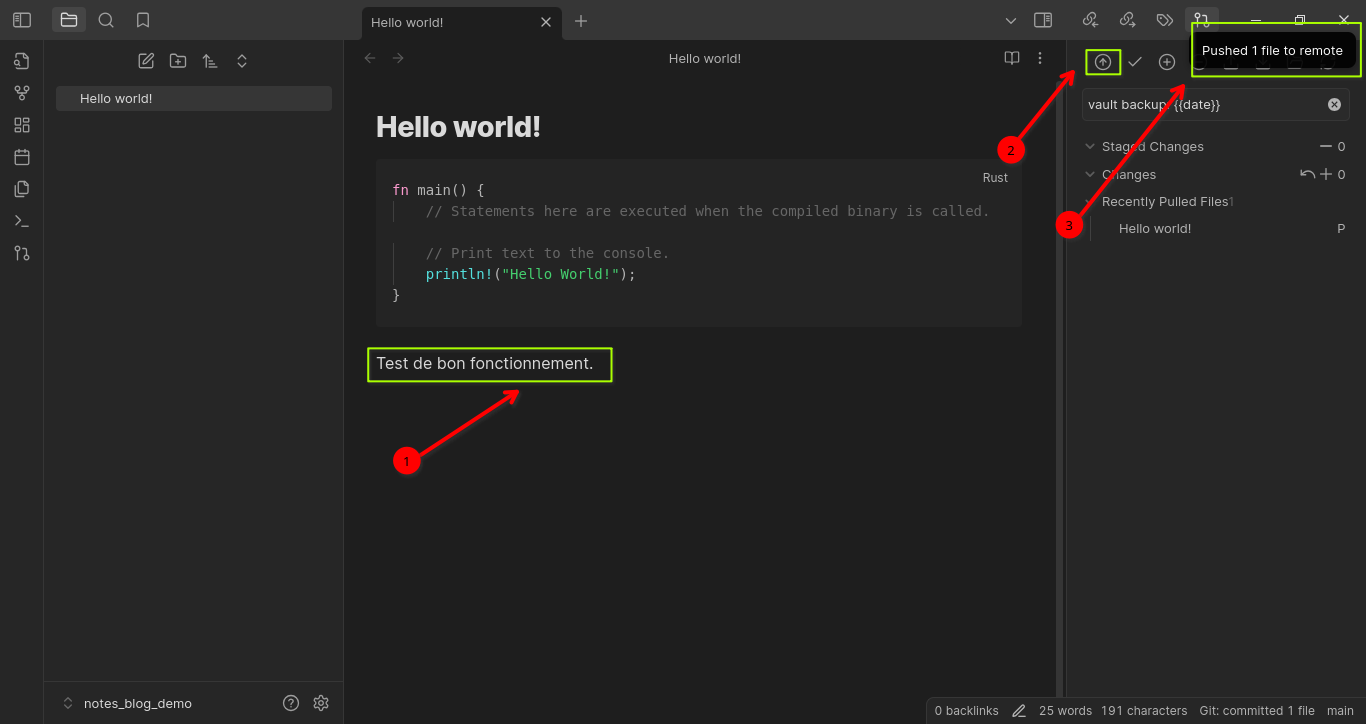
Task: Toggle the left sidebar collapse icon
Action: click(x=22, y=20)
